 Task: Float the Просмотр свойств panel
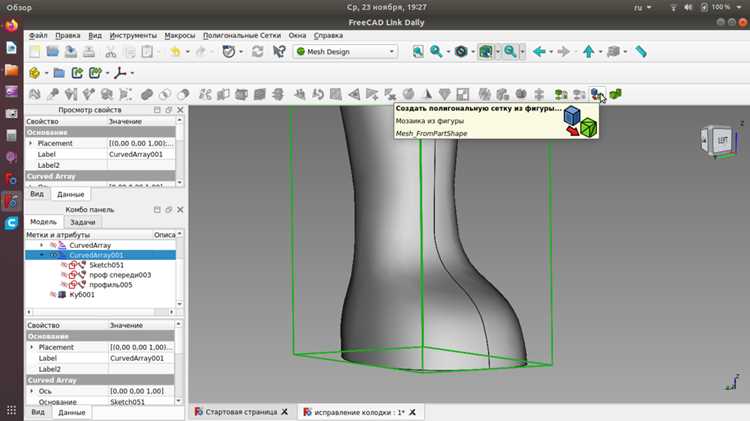[168, 110]
